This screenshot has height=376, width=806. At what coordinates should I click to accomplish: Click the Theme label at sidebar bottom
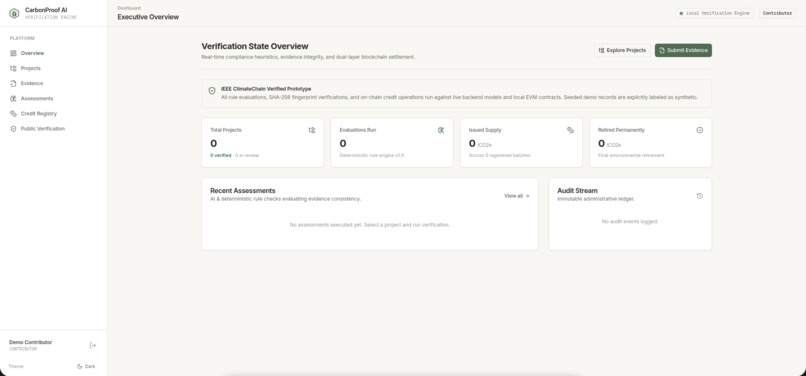point(16,366)
